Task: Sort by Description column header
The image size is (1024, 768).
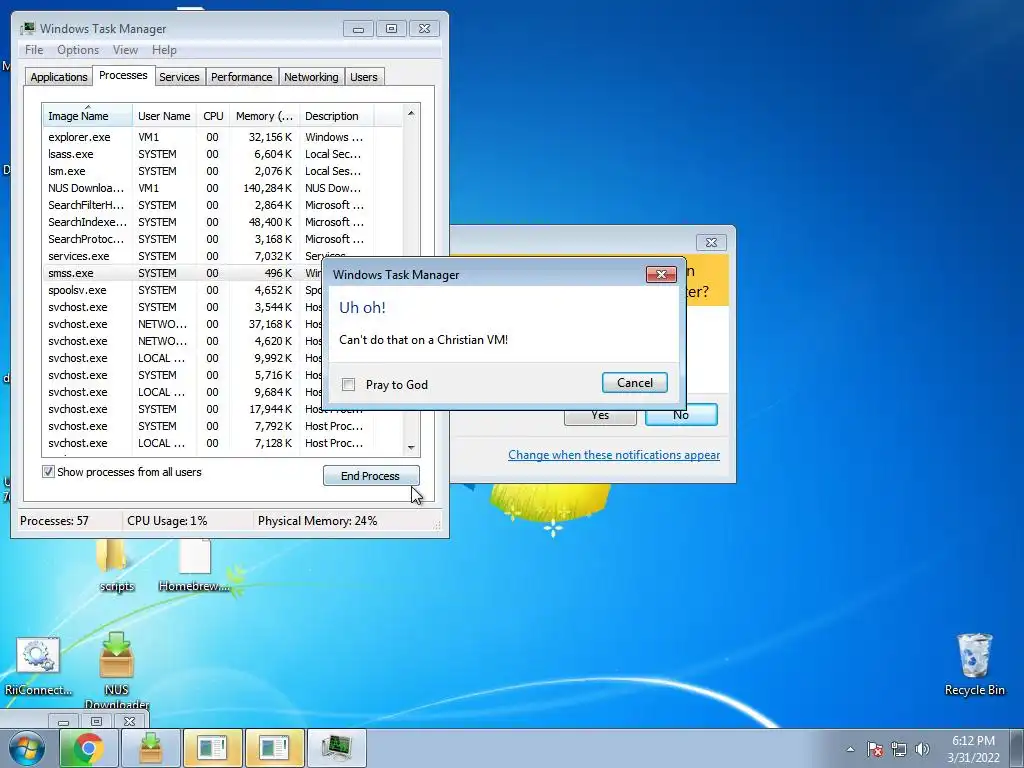Action: click(x=336, y=116)
